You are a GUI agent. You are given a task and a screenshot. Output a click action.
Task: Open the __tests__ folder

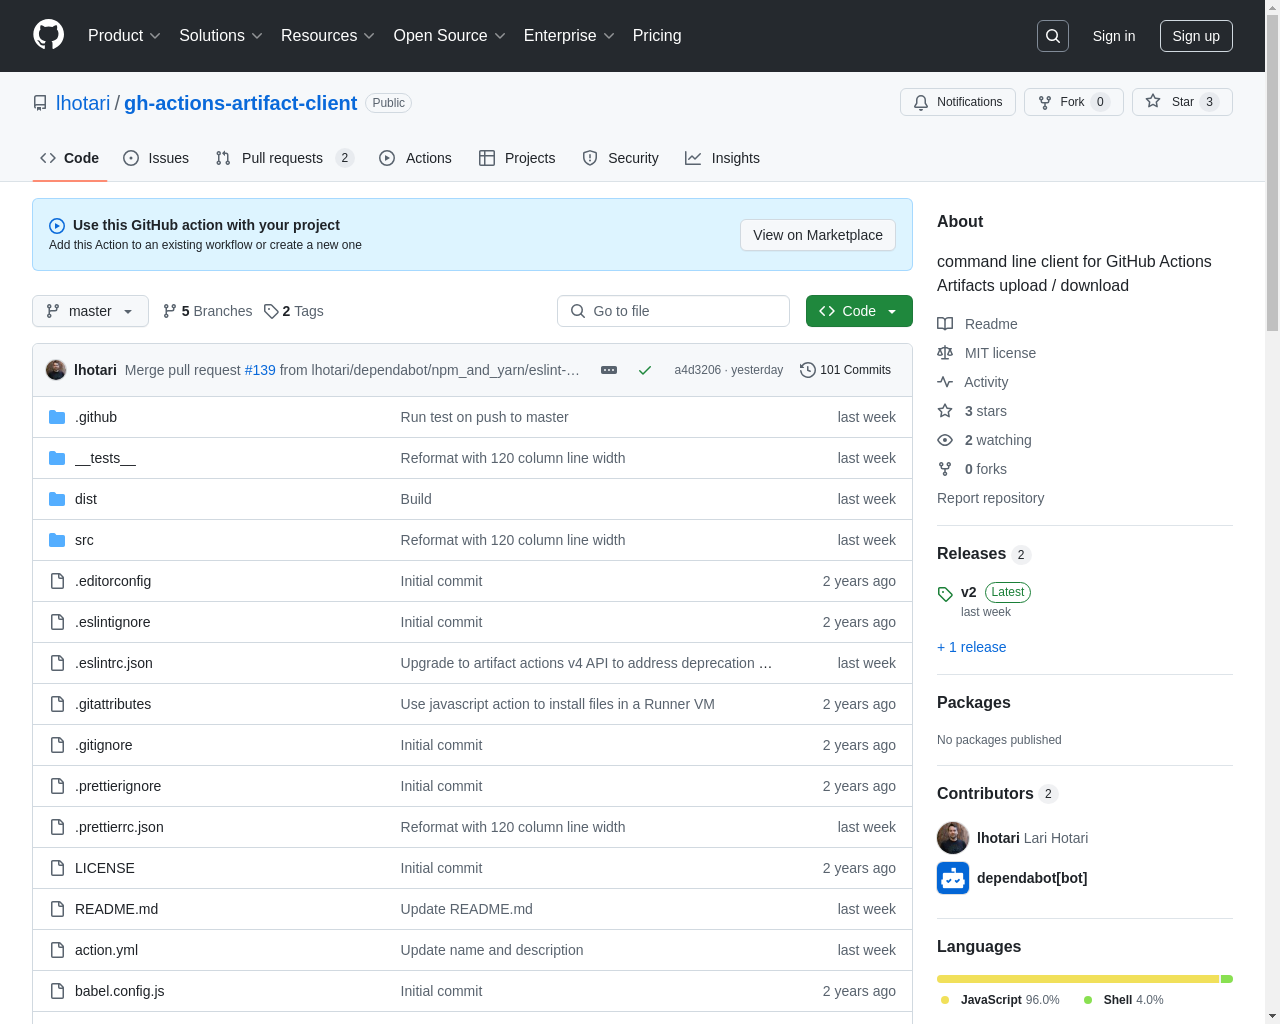105,458
